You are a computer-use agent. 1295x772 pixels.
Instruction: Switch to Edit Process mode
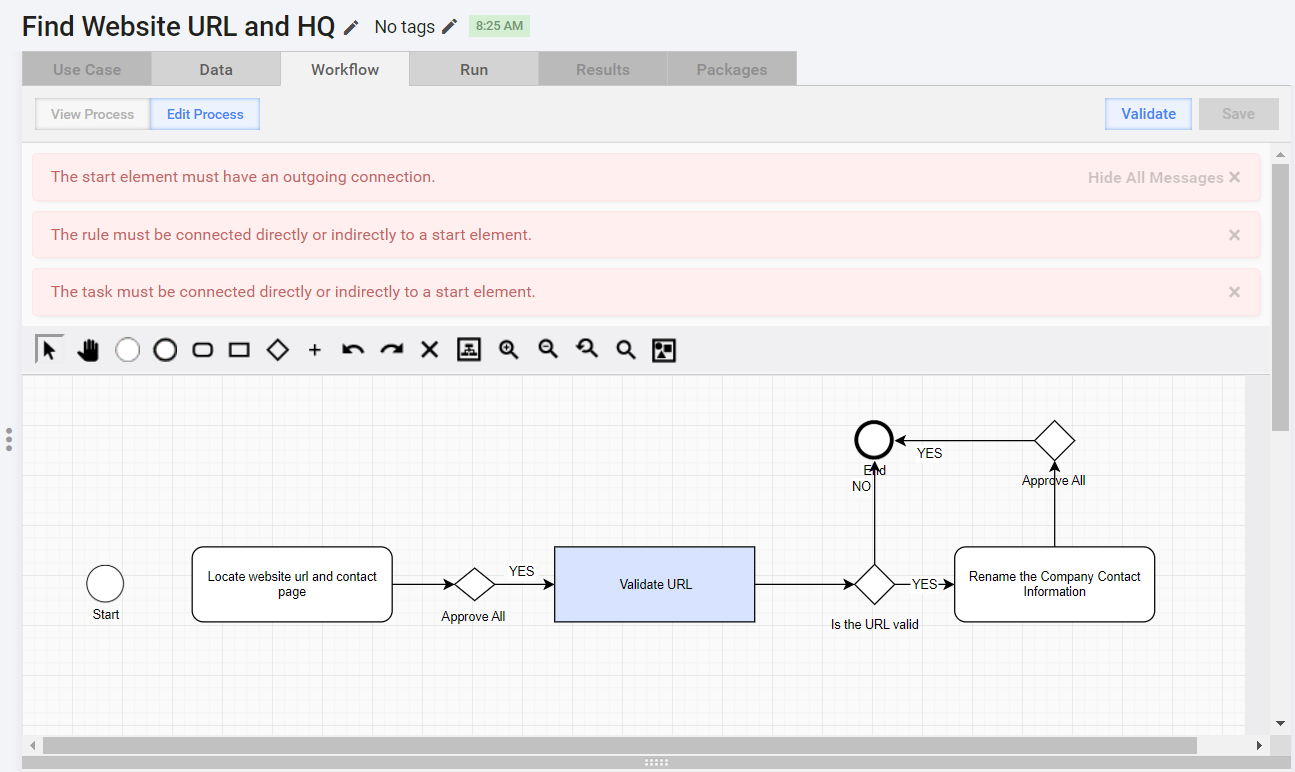[x=205, y=114]
